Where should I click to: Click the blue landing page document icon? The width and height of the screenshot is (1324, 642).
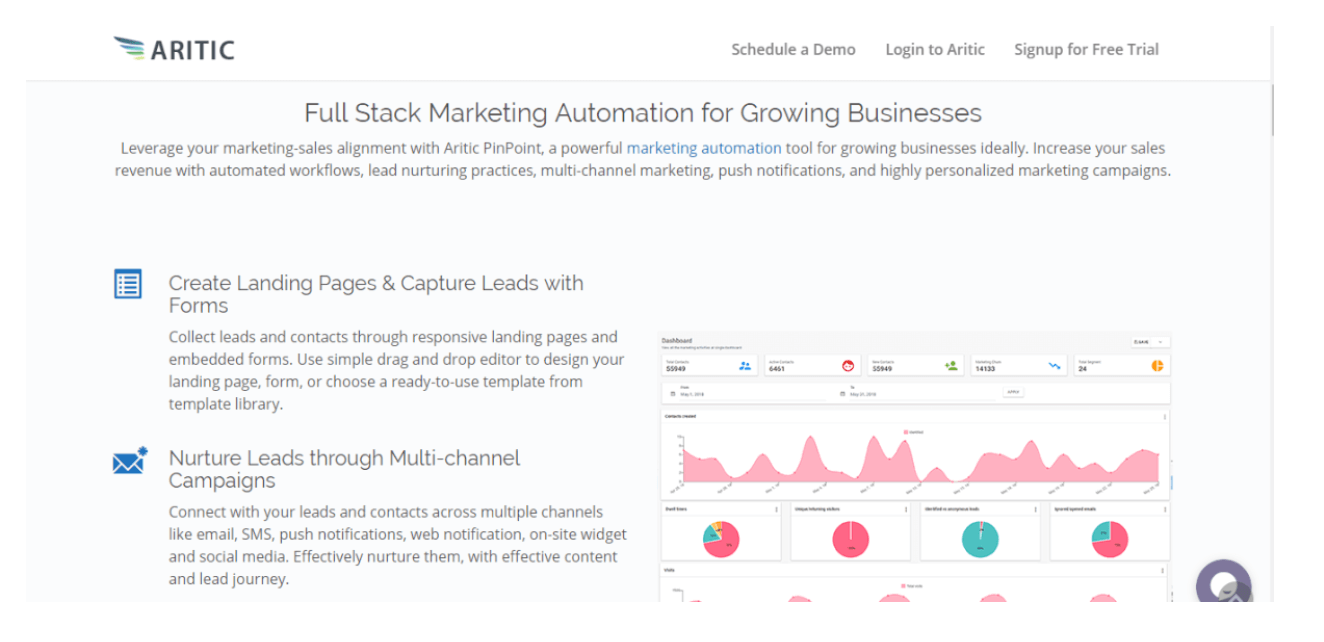[x=128, y=284]
